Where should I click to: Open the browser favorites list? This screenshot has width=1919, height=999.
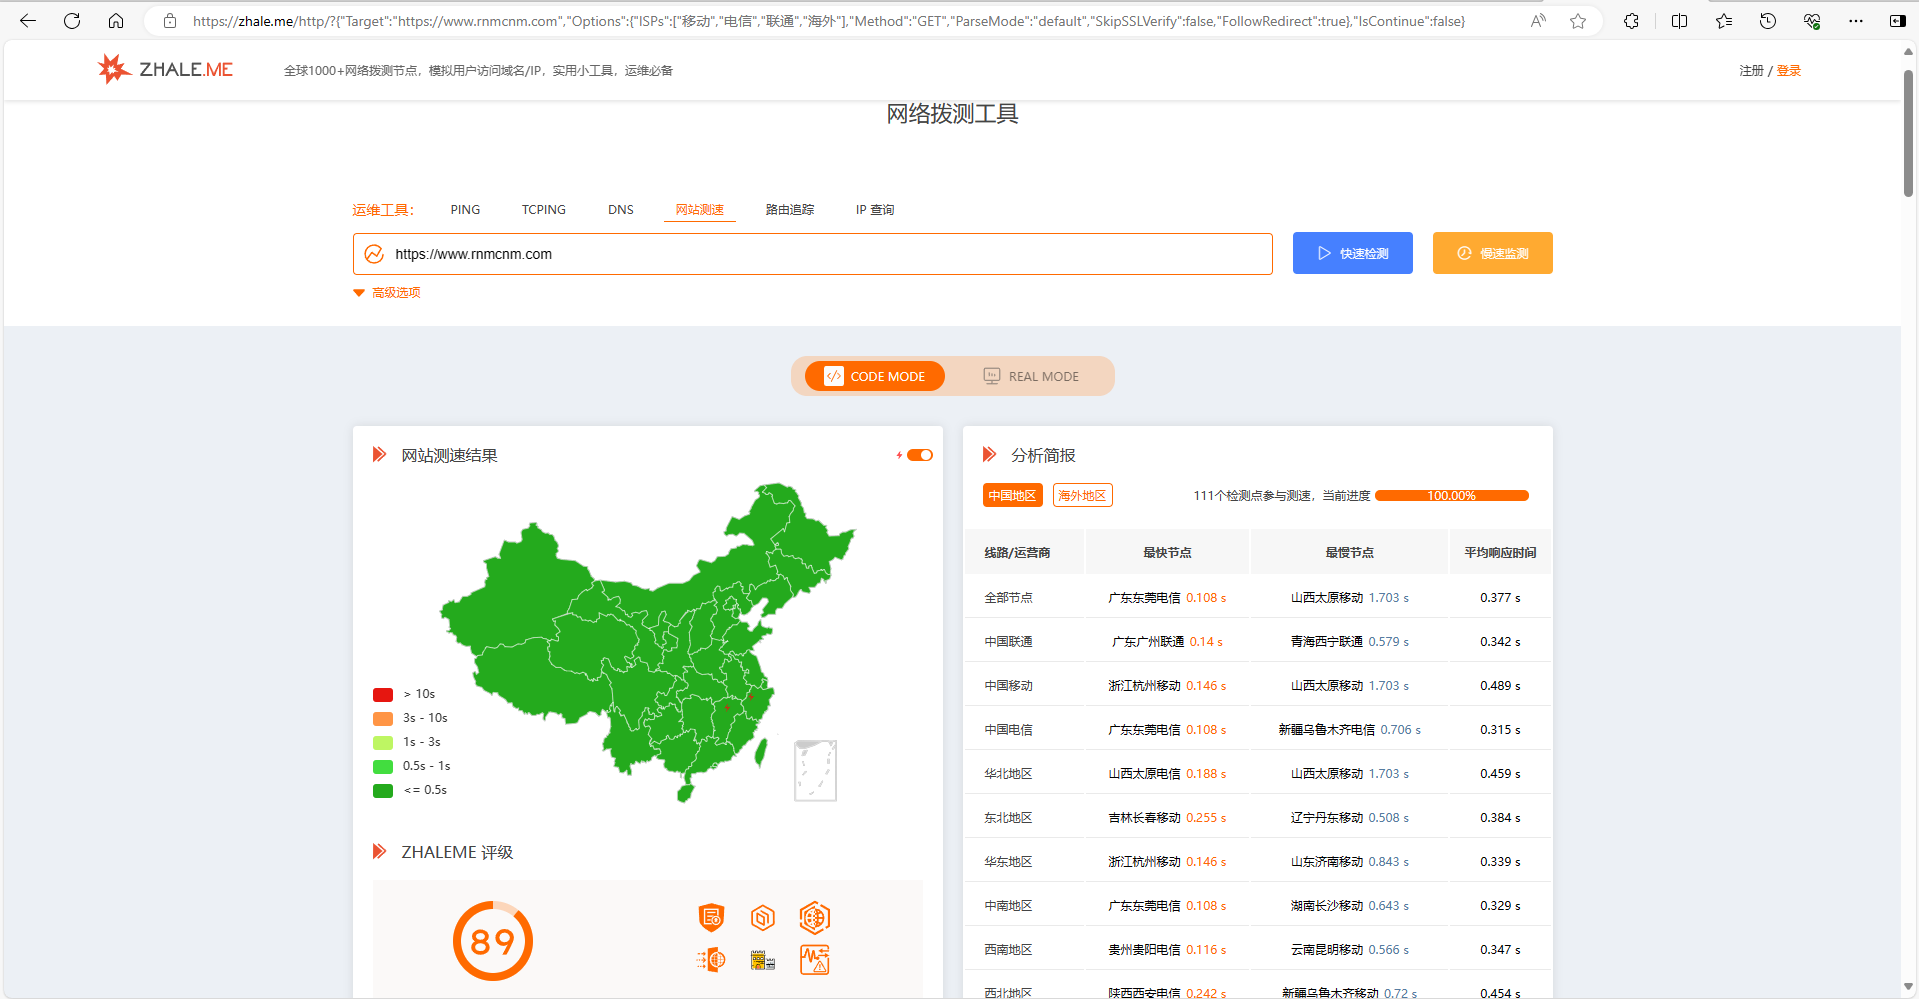pos(1724,21)
